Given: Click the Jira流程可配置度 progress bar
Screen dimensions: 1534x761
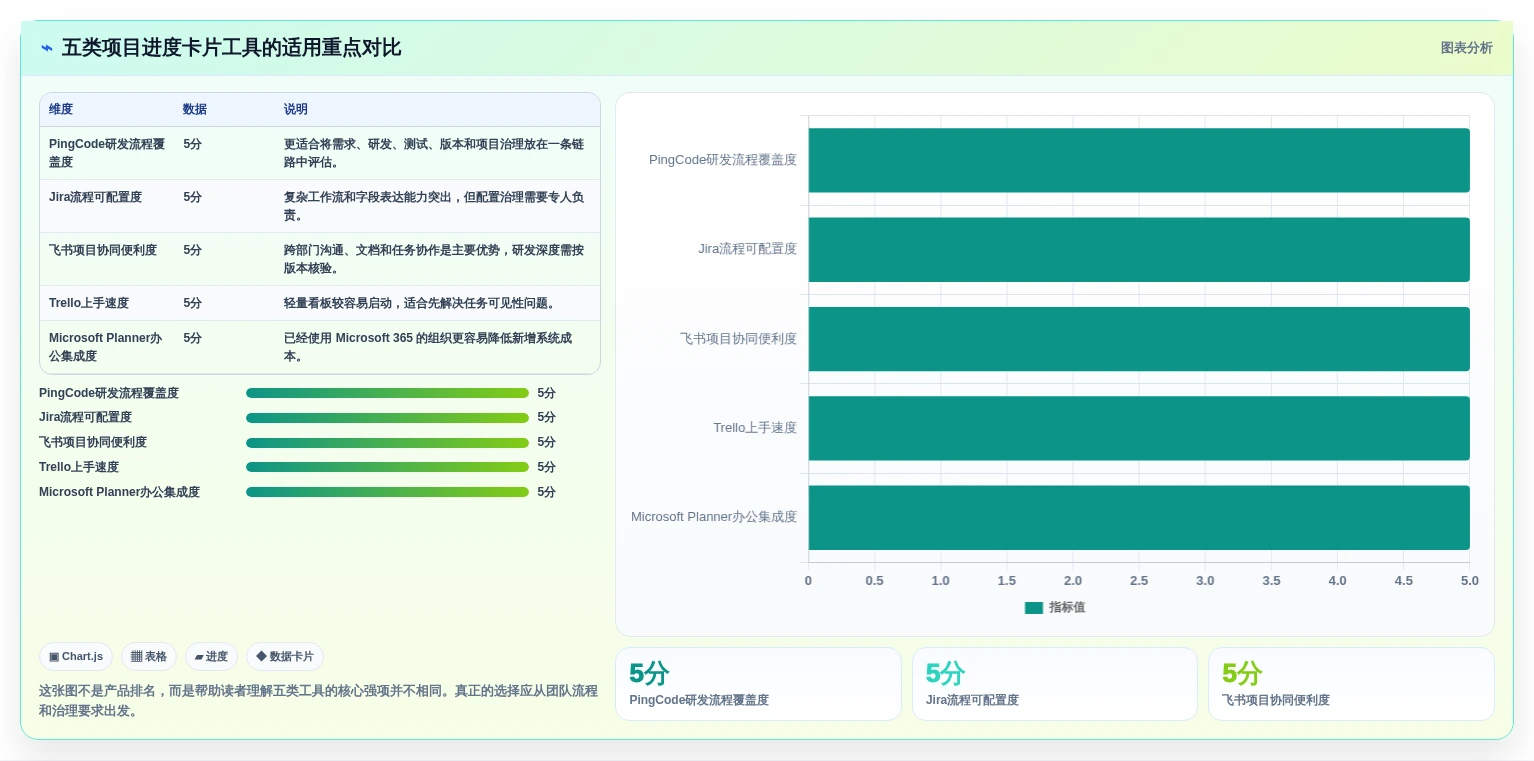Looking at the screenshot, I should (387, 418).
